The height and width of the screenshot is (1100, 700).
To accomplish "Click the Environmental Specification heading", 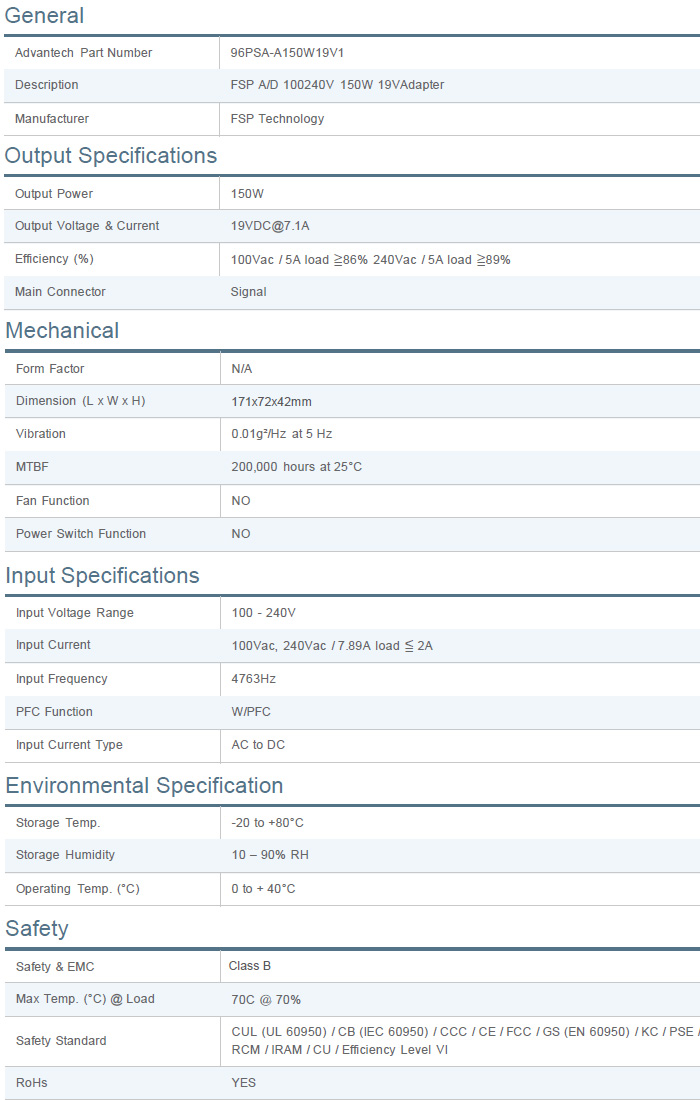I will 144,786.
